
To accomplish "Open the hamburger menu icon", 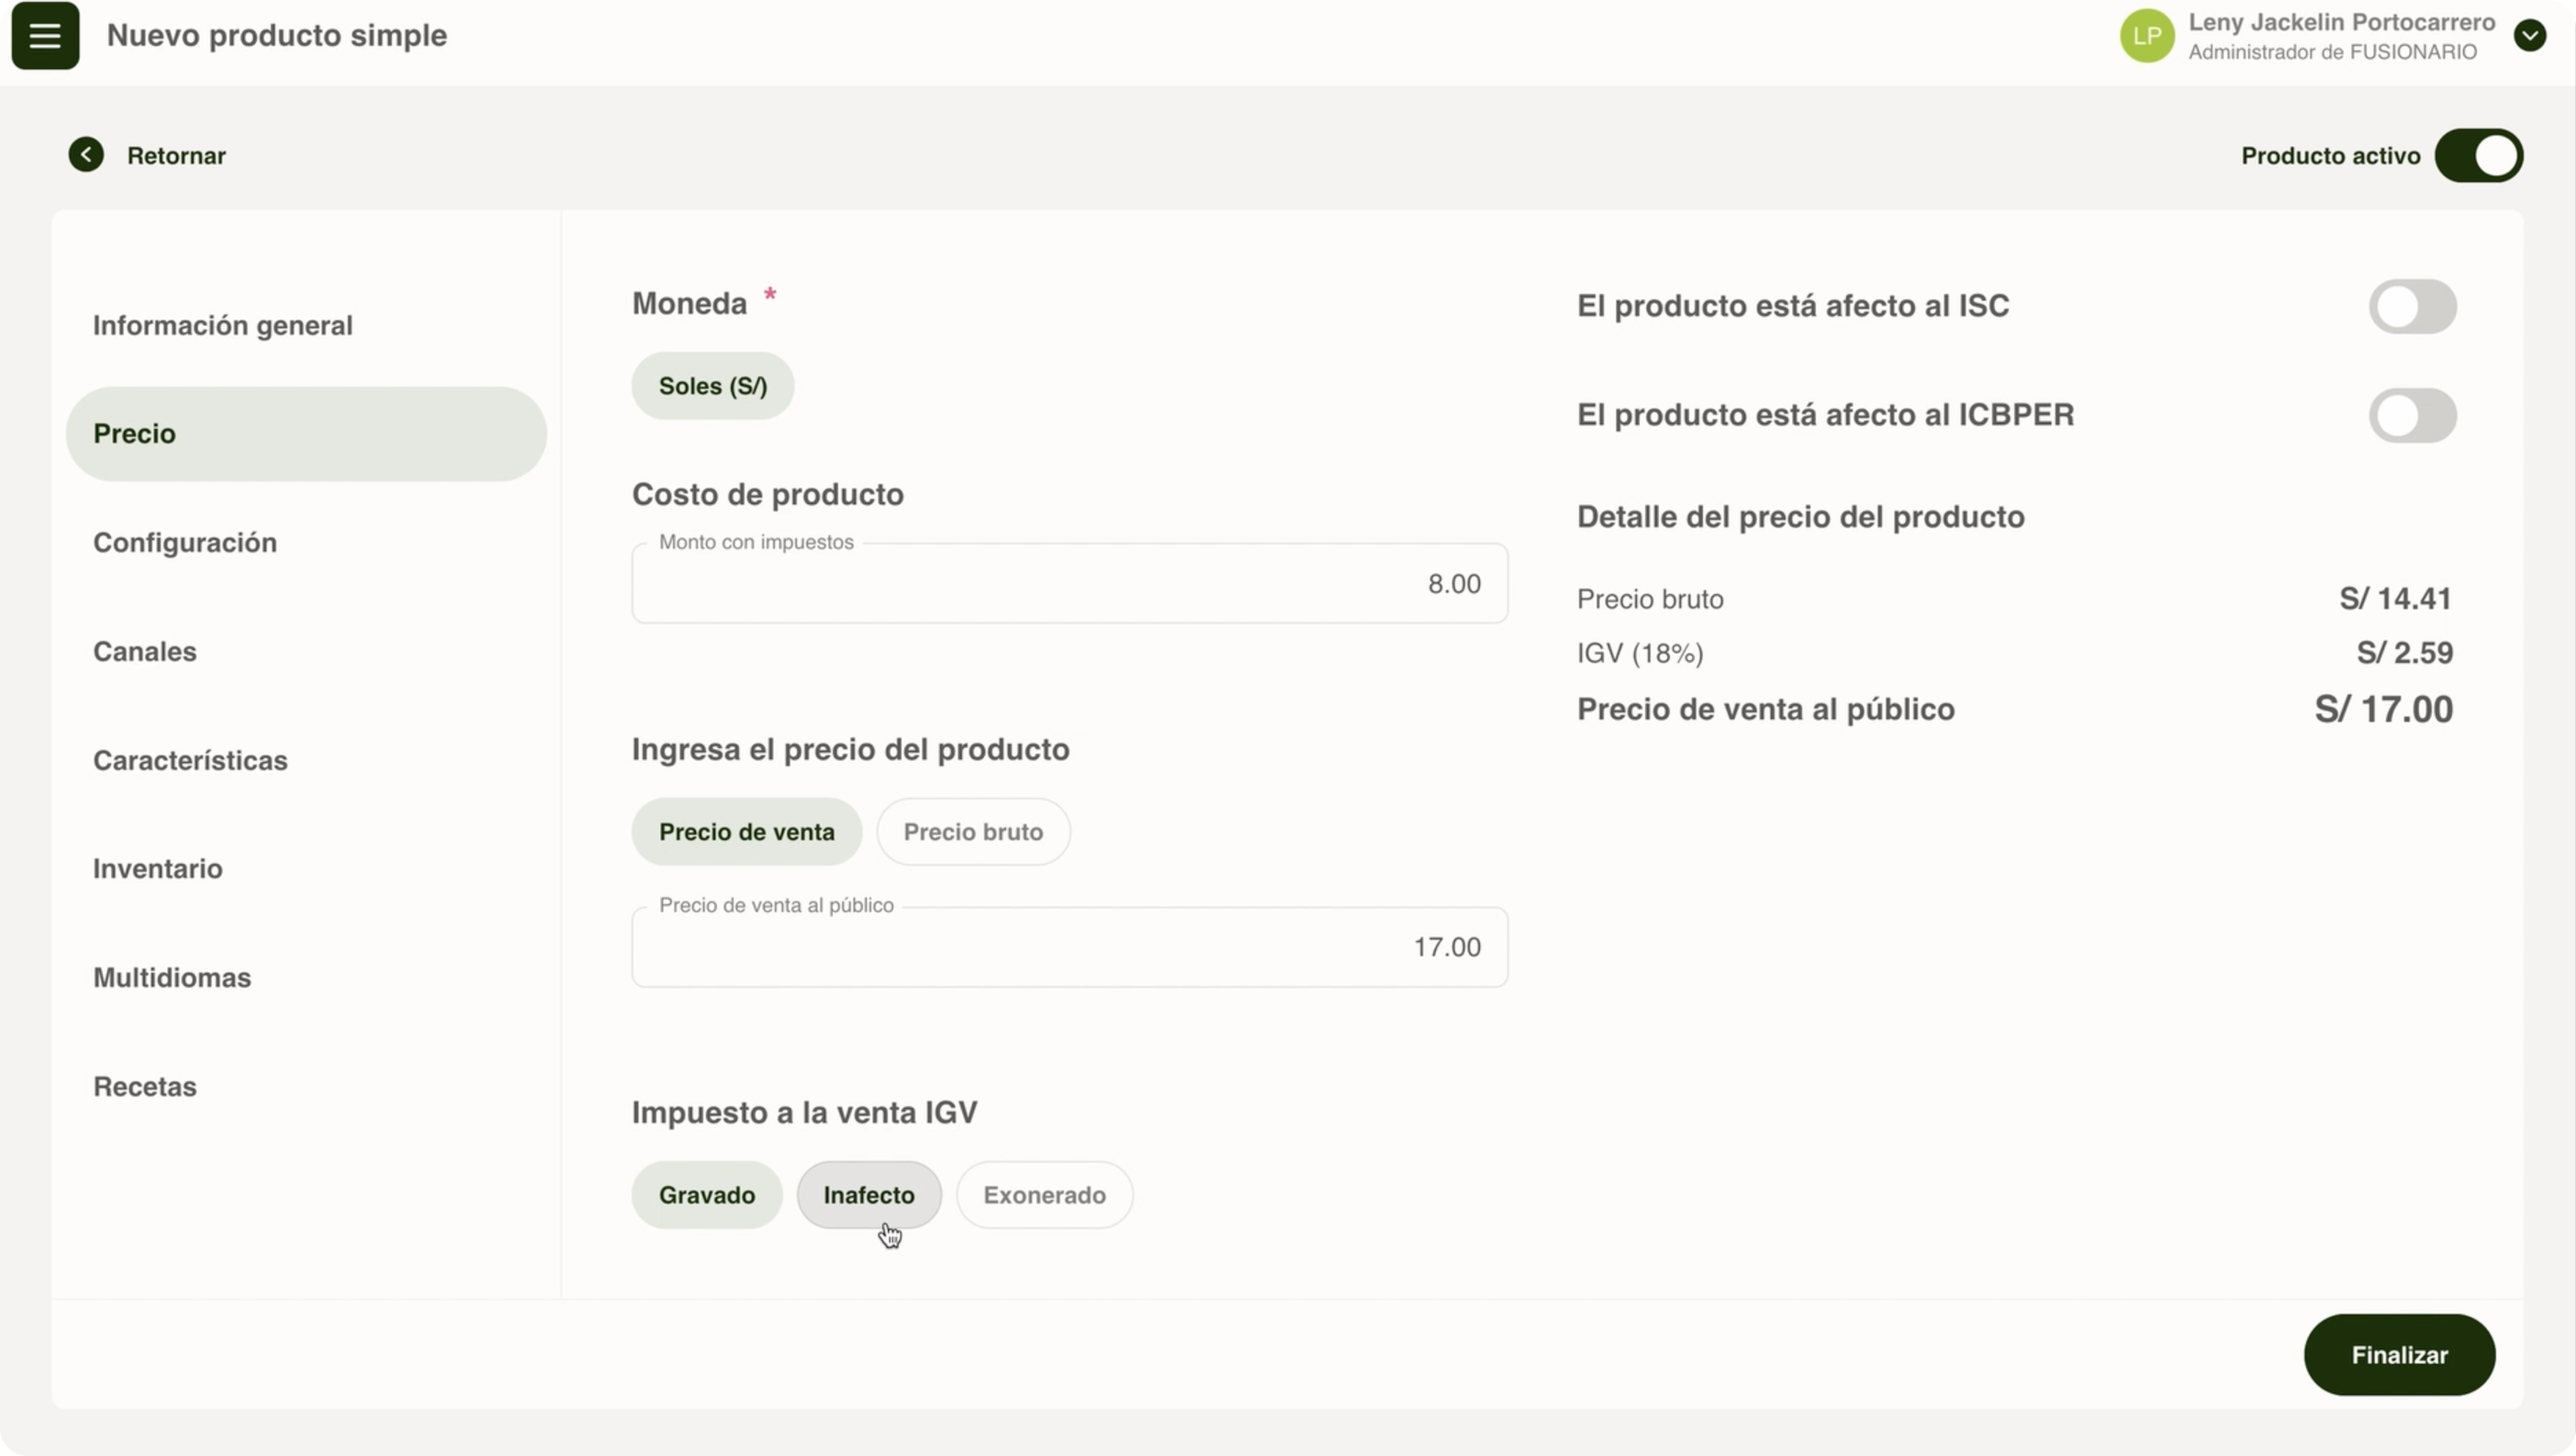I will point(45,36).
